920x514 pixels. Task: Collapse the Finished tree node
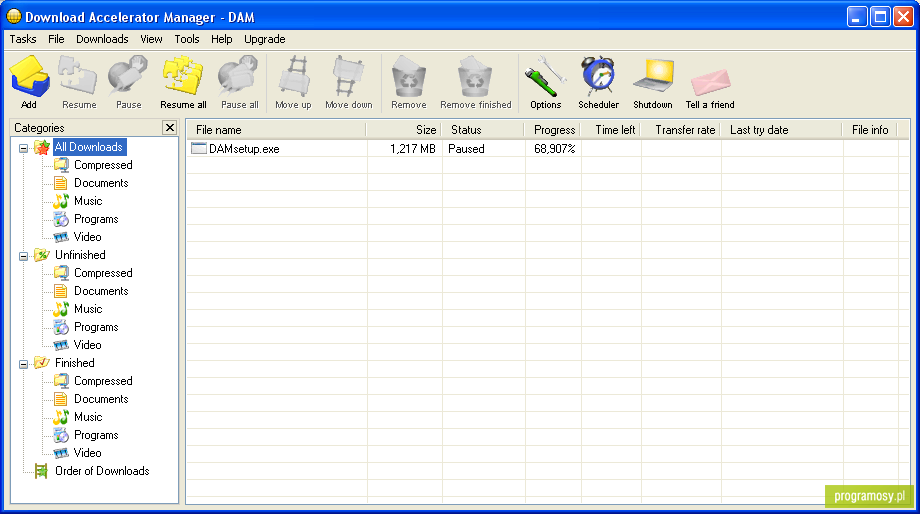[x=23, y=364]
